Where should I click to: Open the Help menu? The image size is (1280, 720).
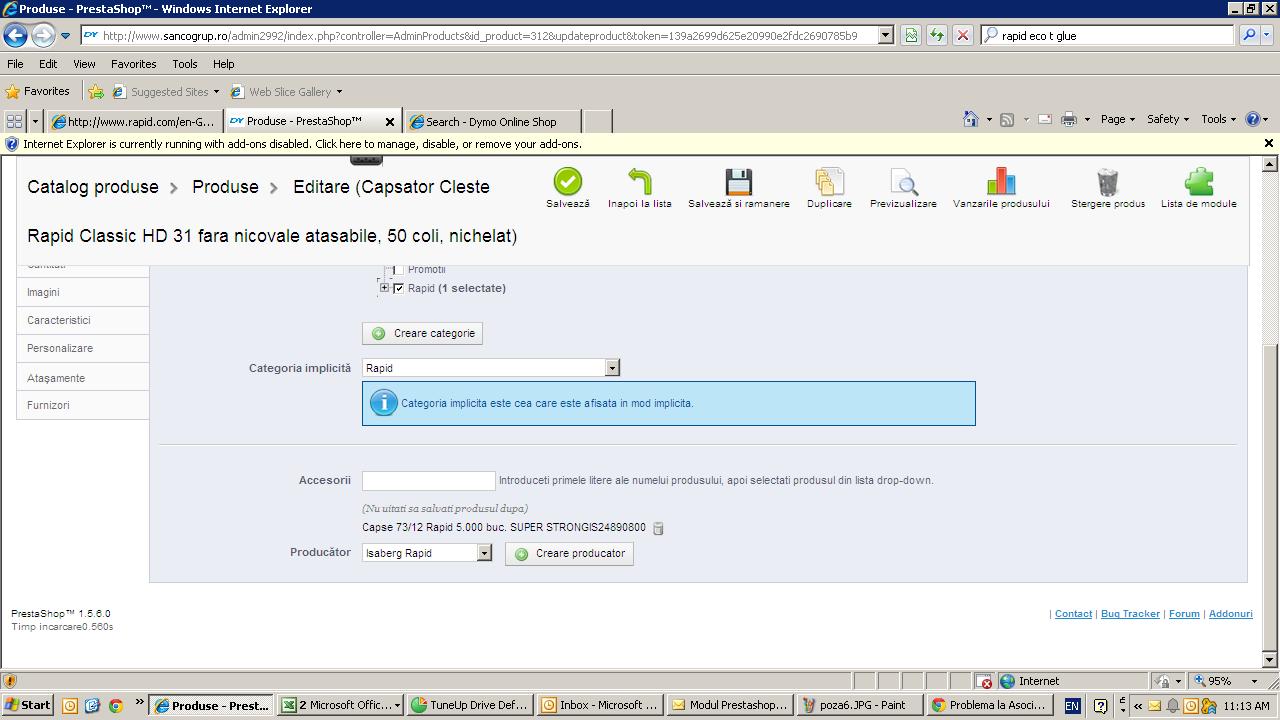223,63
